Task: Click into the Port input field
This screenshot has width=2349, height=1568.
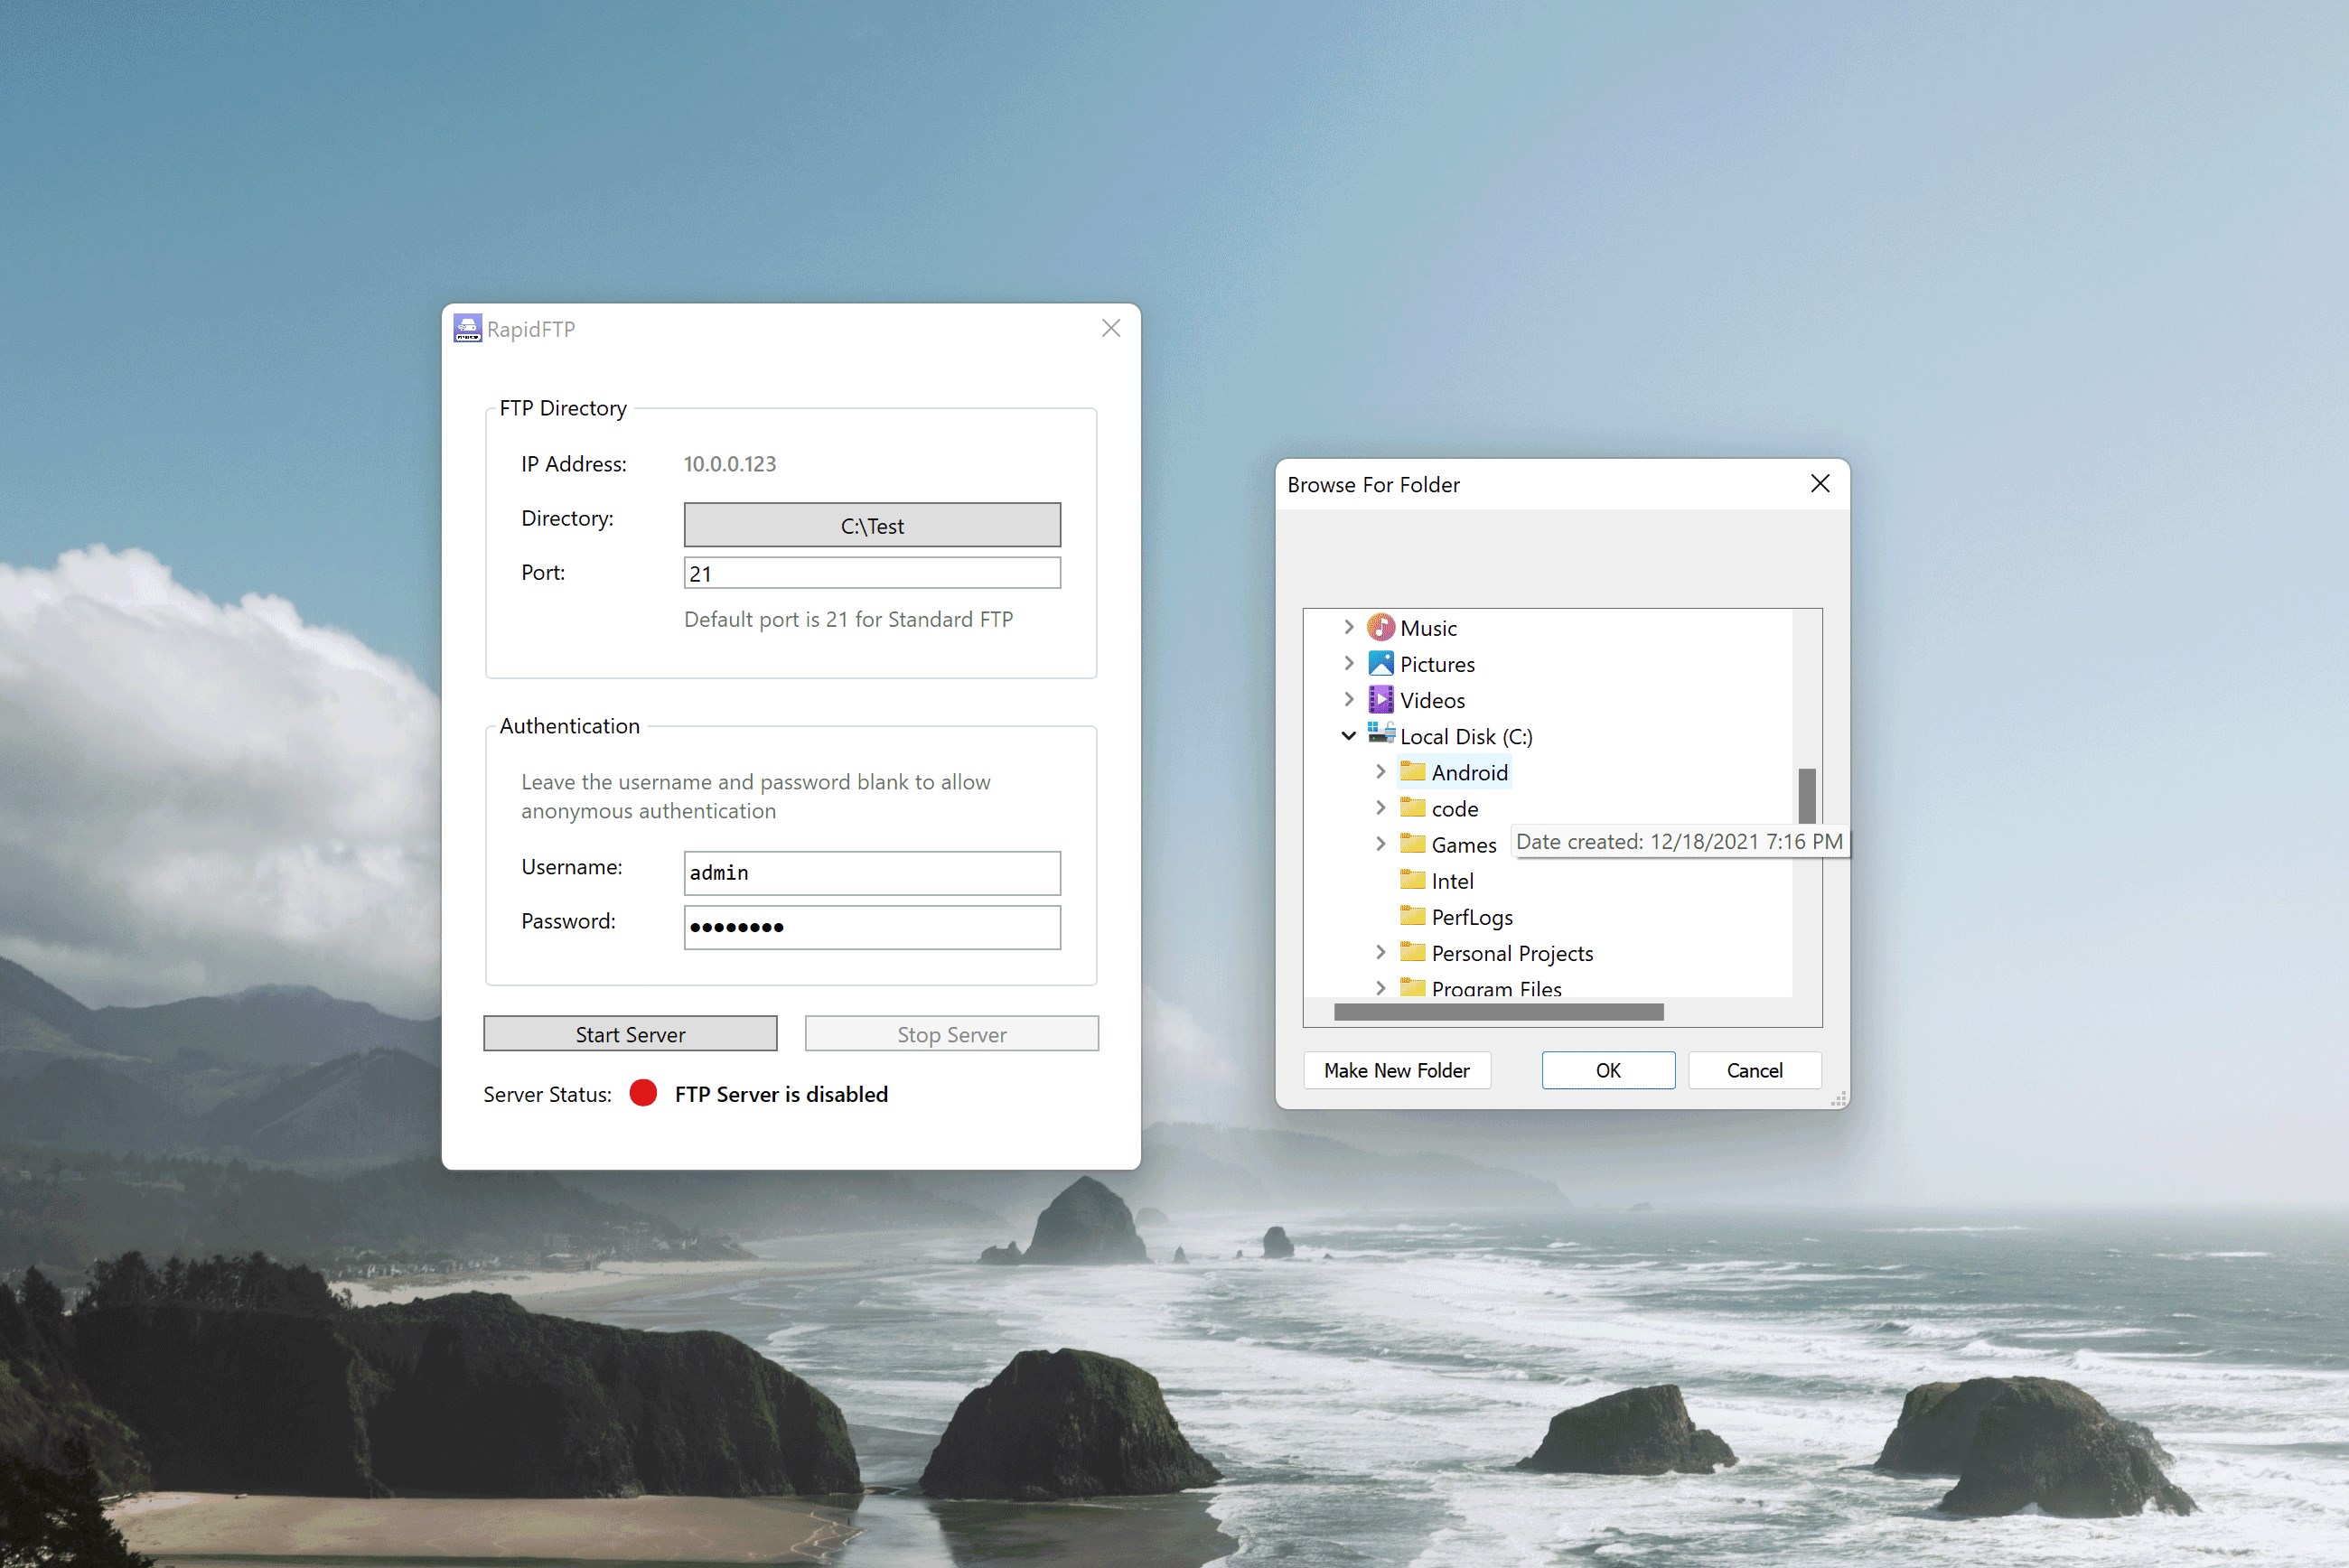Action: 872,573
